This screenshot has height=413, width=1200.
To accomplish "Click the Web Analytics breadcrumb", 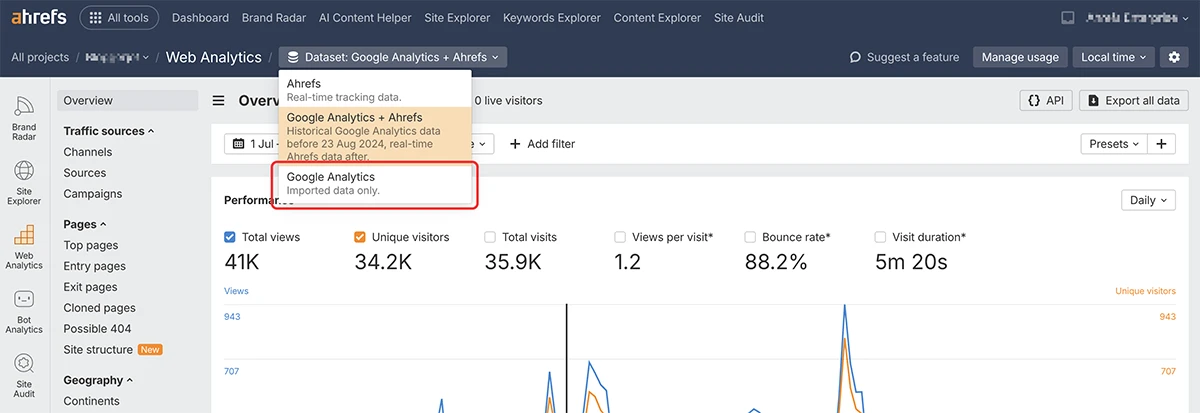I will 213,57.
